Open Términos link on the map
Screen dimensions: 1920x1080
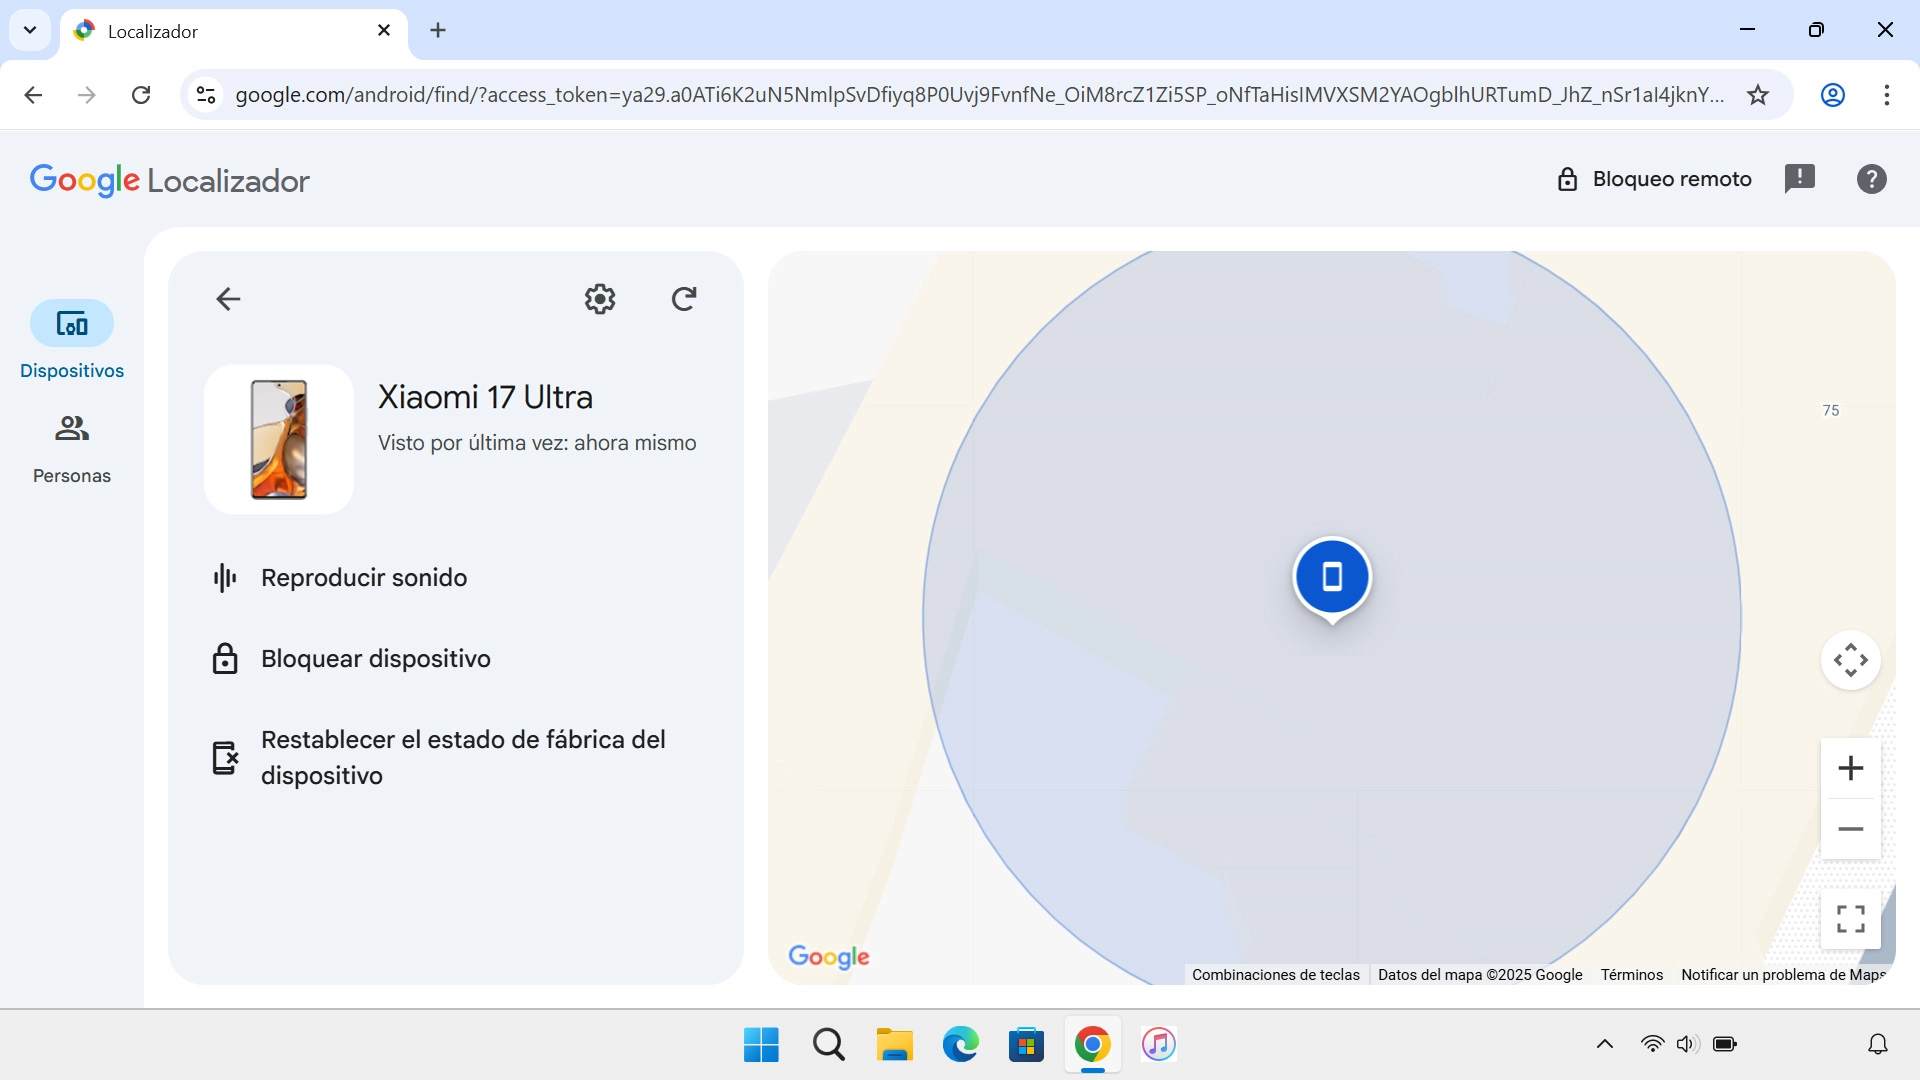1631,973
